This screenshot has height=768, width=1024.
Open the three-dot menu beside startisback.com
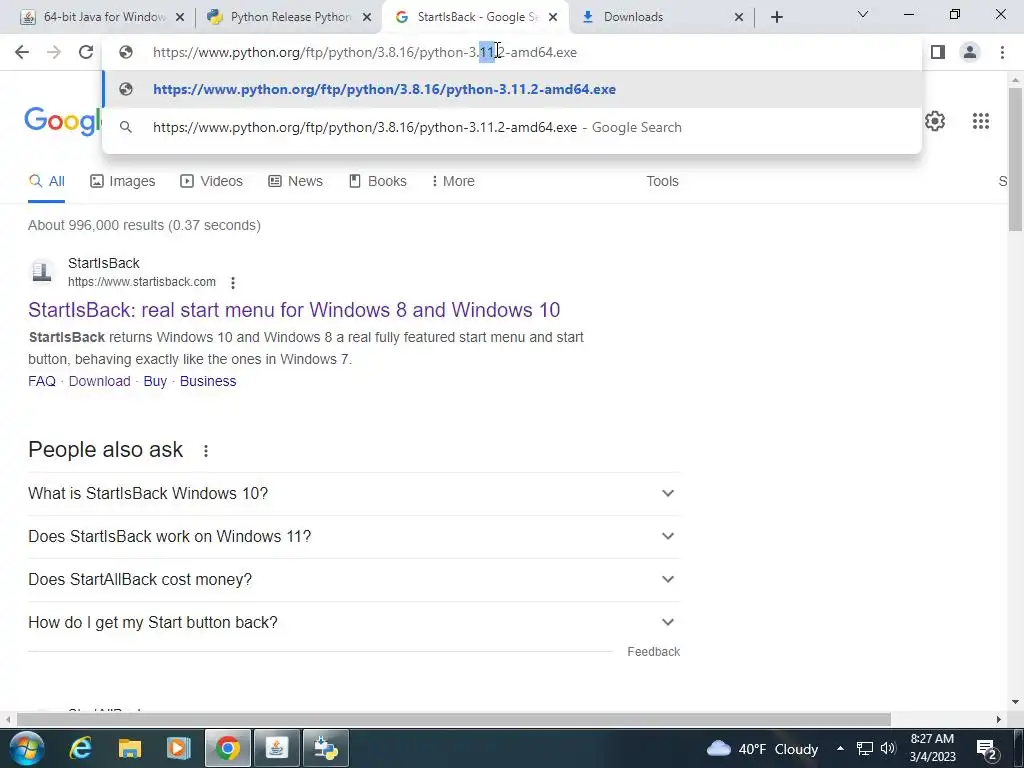tap(232, 283)
